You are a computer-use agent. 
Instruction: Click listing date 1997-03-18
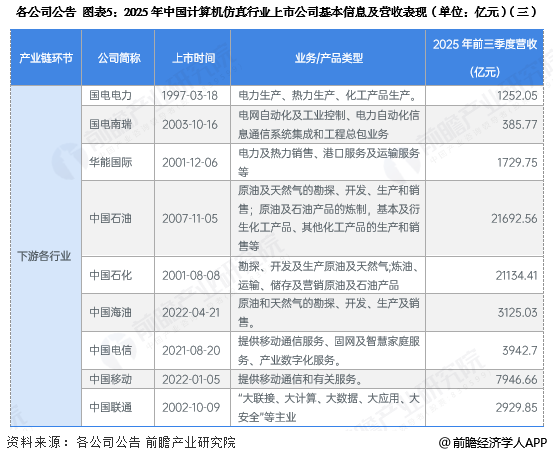tap(190, 96)
